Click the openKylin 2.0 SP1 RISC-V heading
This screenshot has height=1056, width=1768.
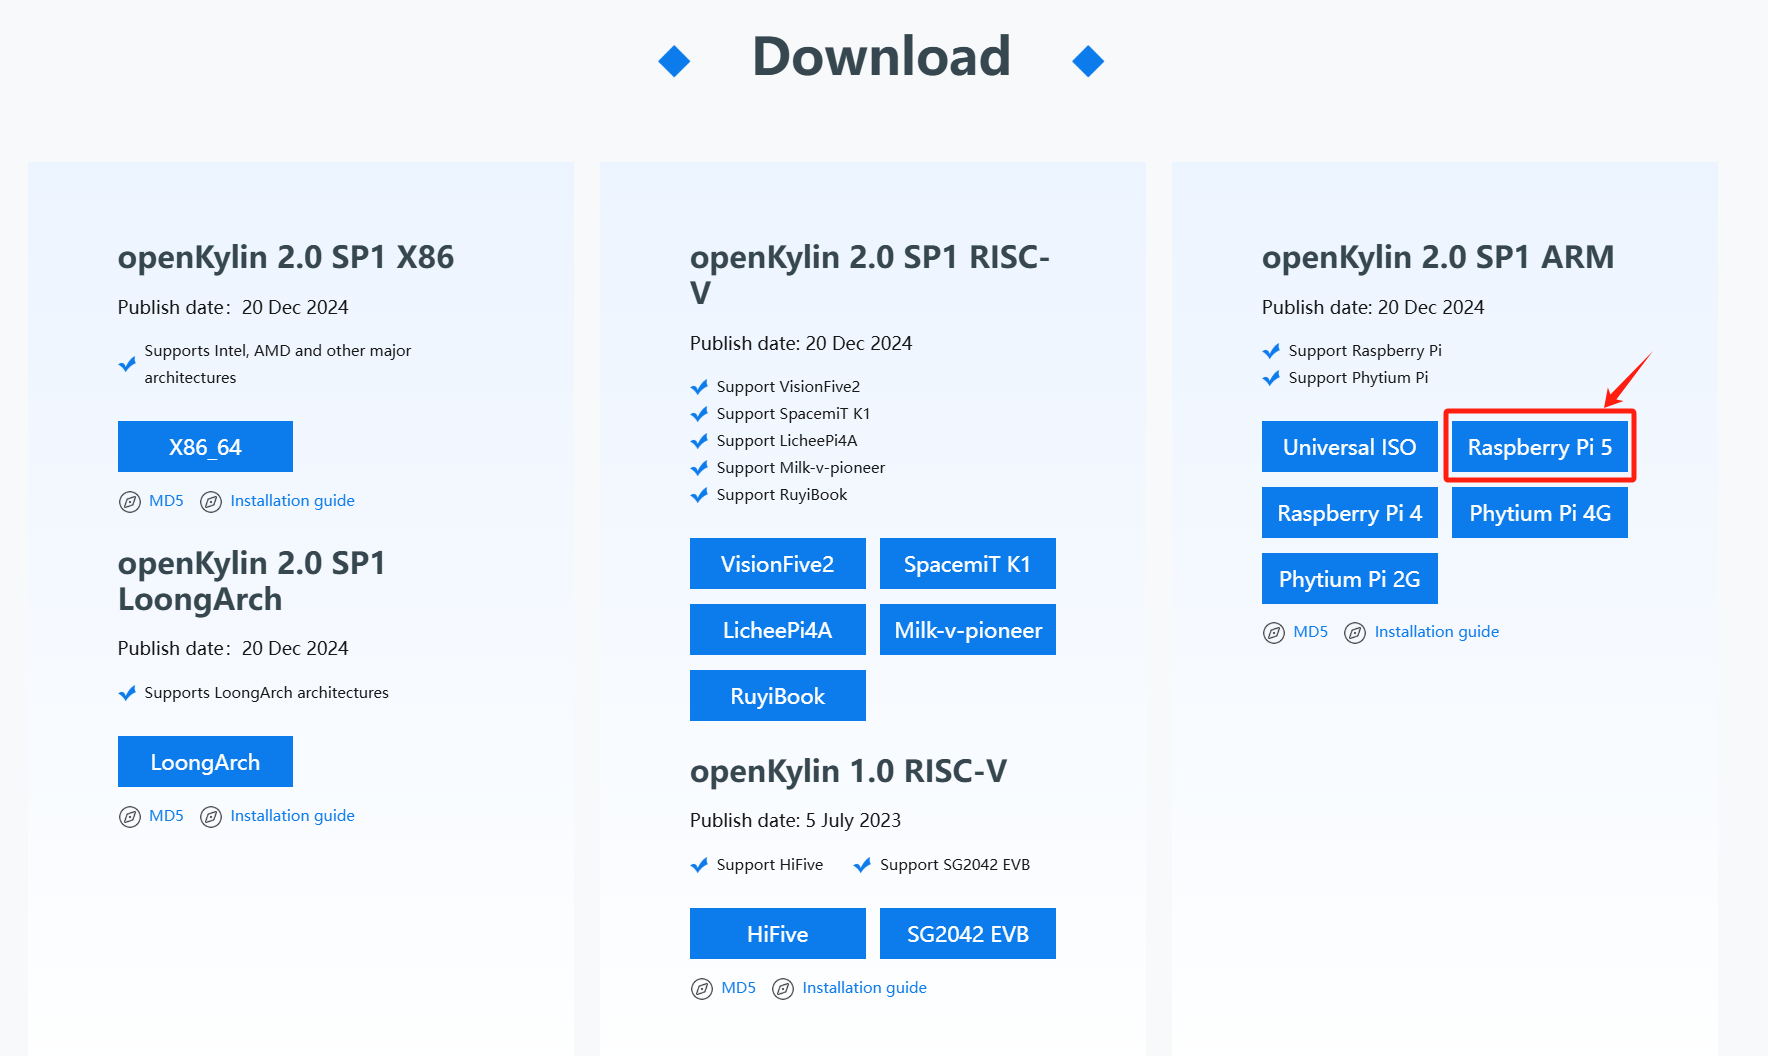point(870,275)
